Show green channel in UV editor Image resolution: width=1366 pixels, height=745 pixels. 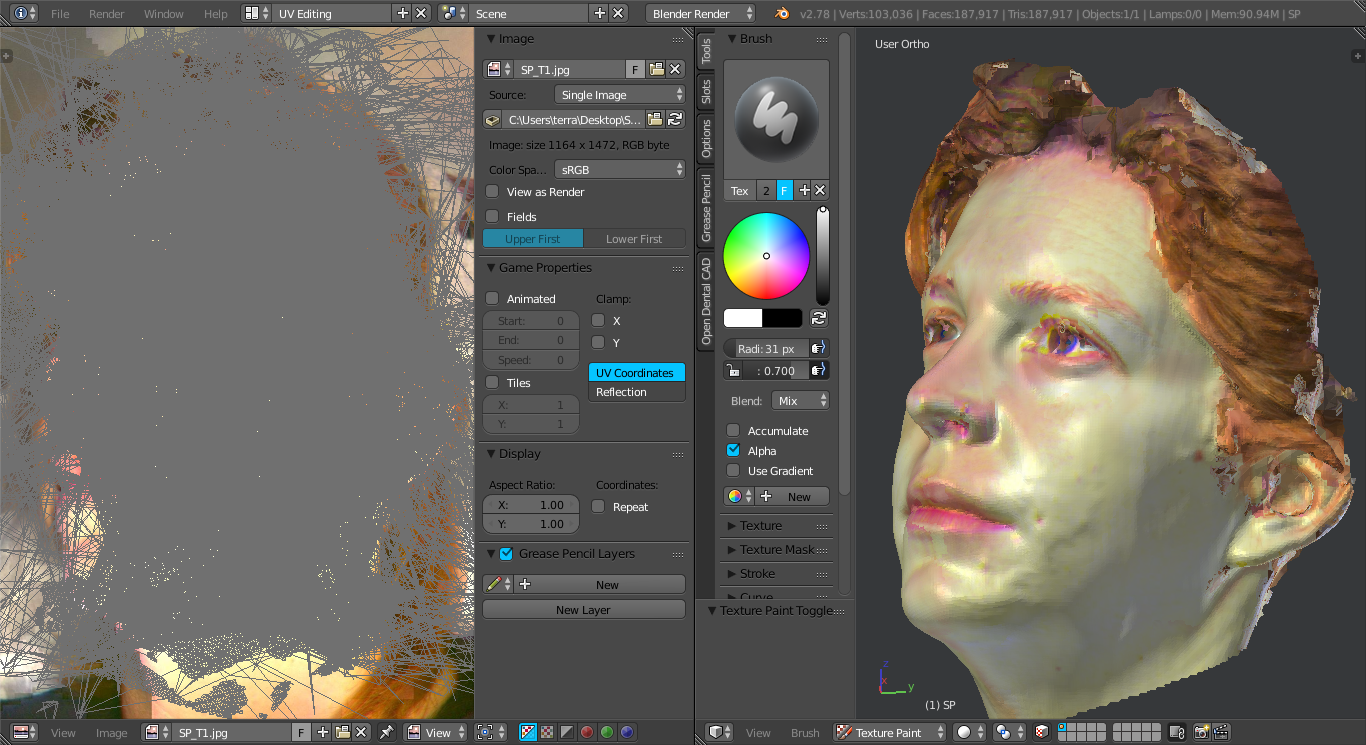tap(607, 732)
